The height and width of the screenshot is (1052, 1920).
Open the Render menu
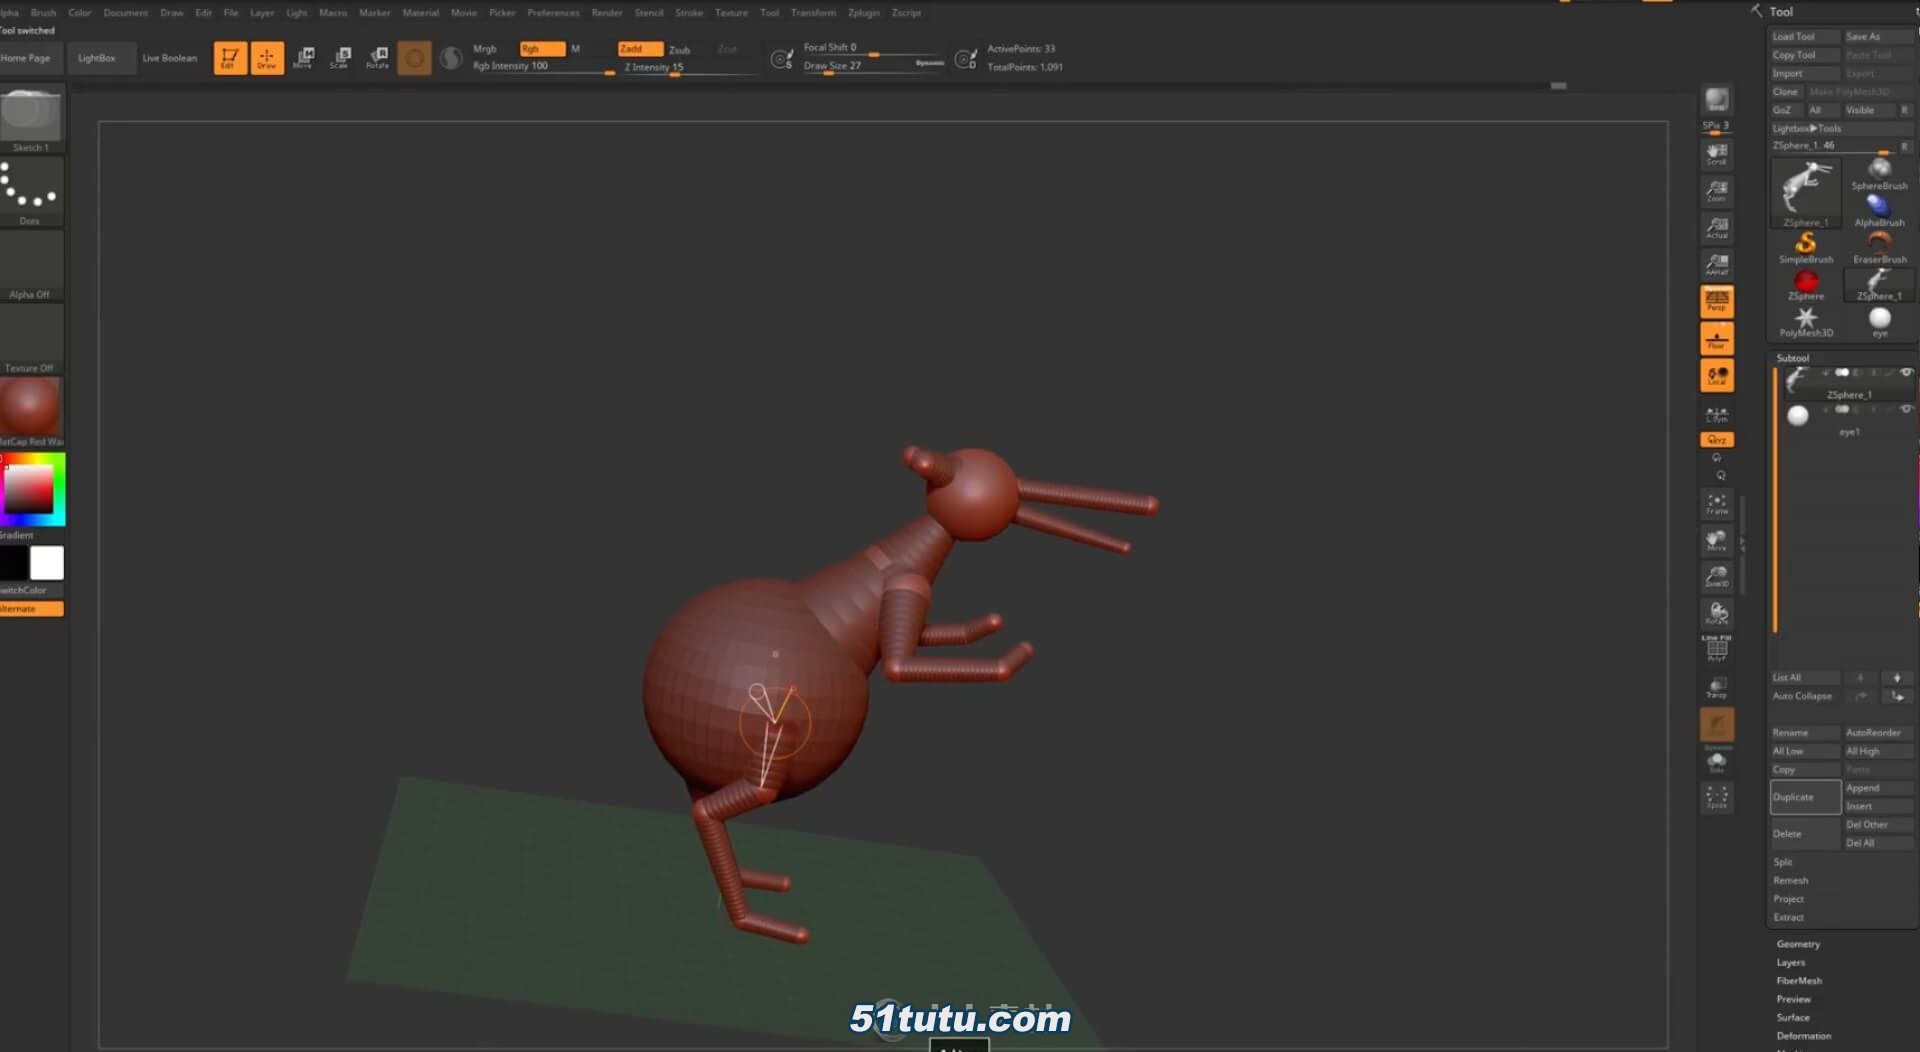[607, 13]
